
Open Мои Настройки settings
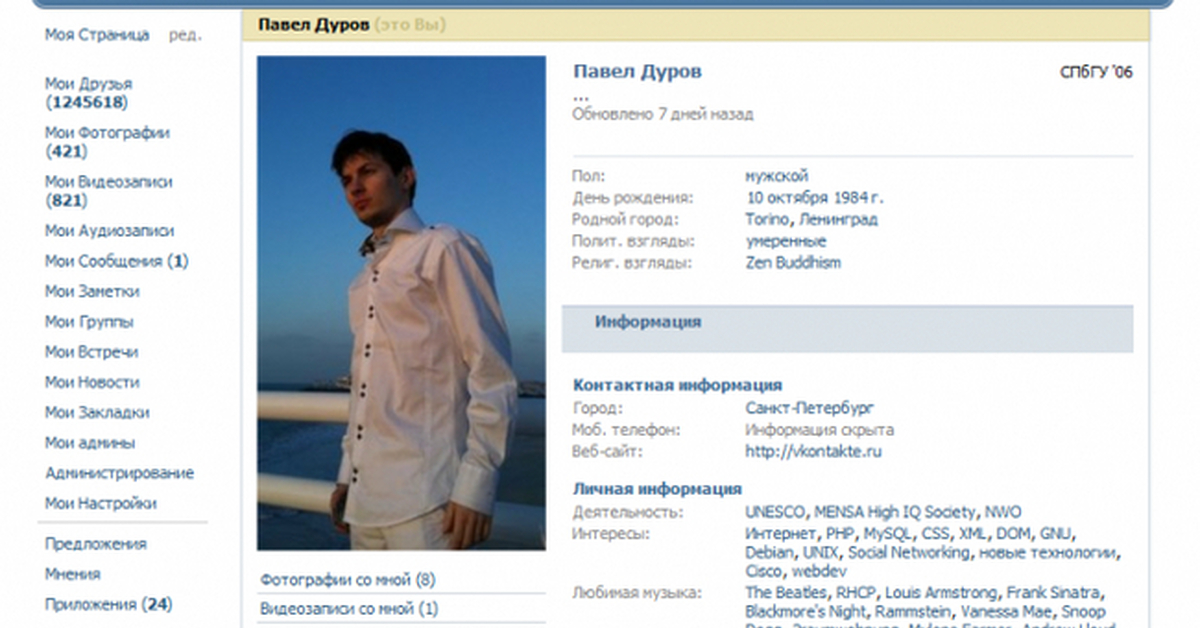click(100, 503)
